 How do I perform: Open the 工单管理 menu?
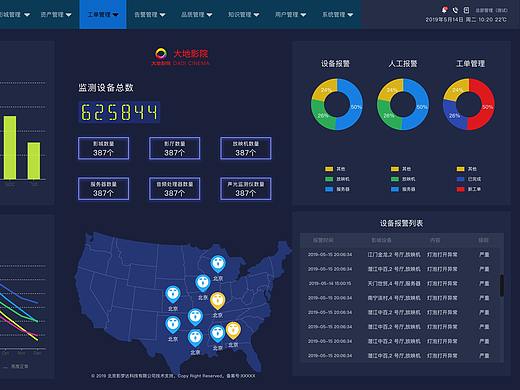(x=103, y=14)
